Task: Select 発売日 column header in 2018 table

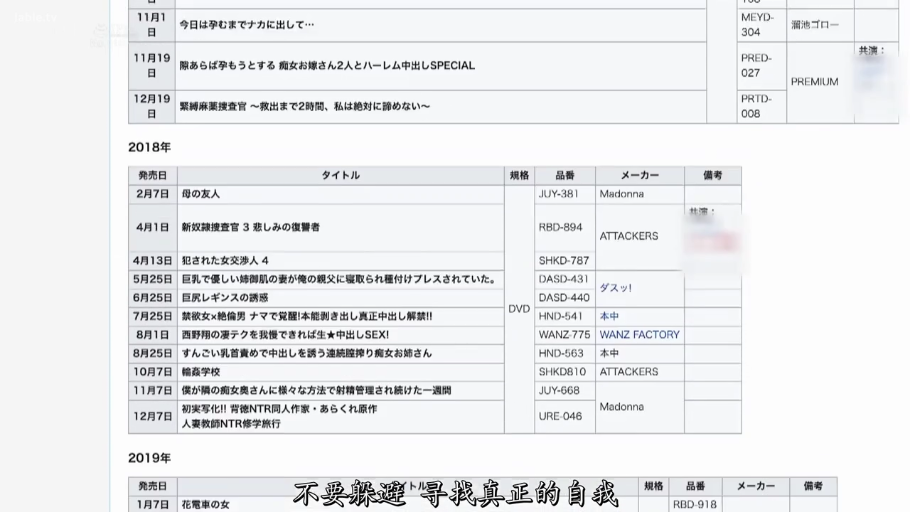Action: [153, 175]
